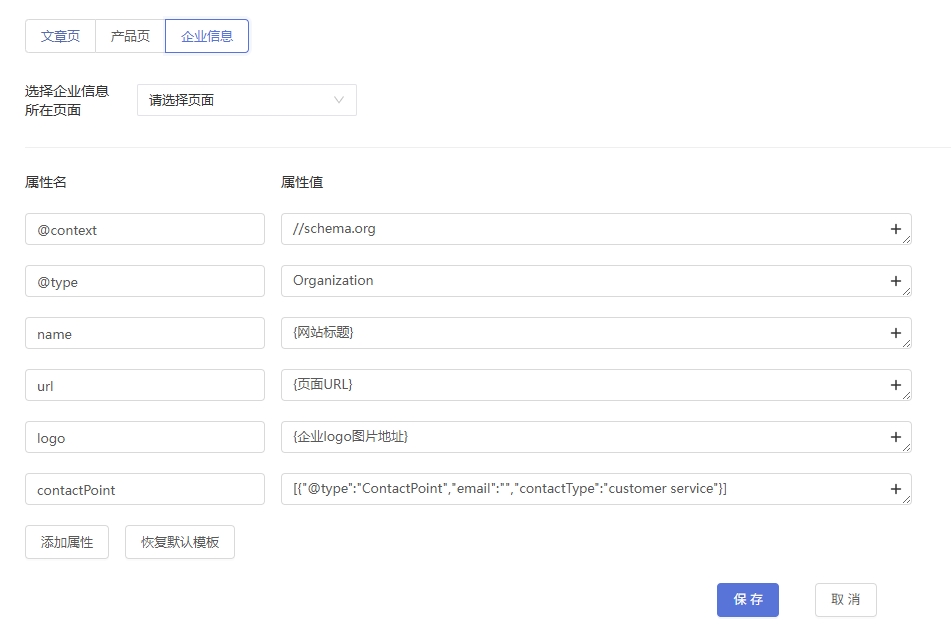Focus the @type attribute name field

pos(145,281)
